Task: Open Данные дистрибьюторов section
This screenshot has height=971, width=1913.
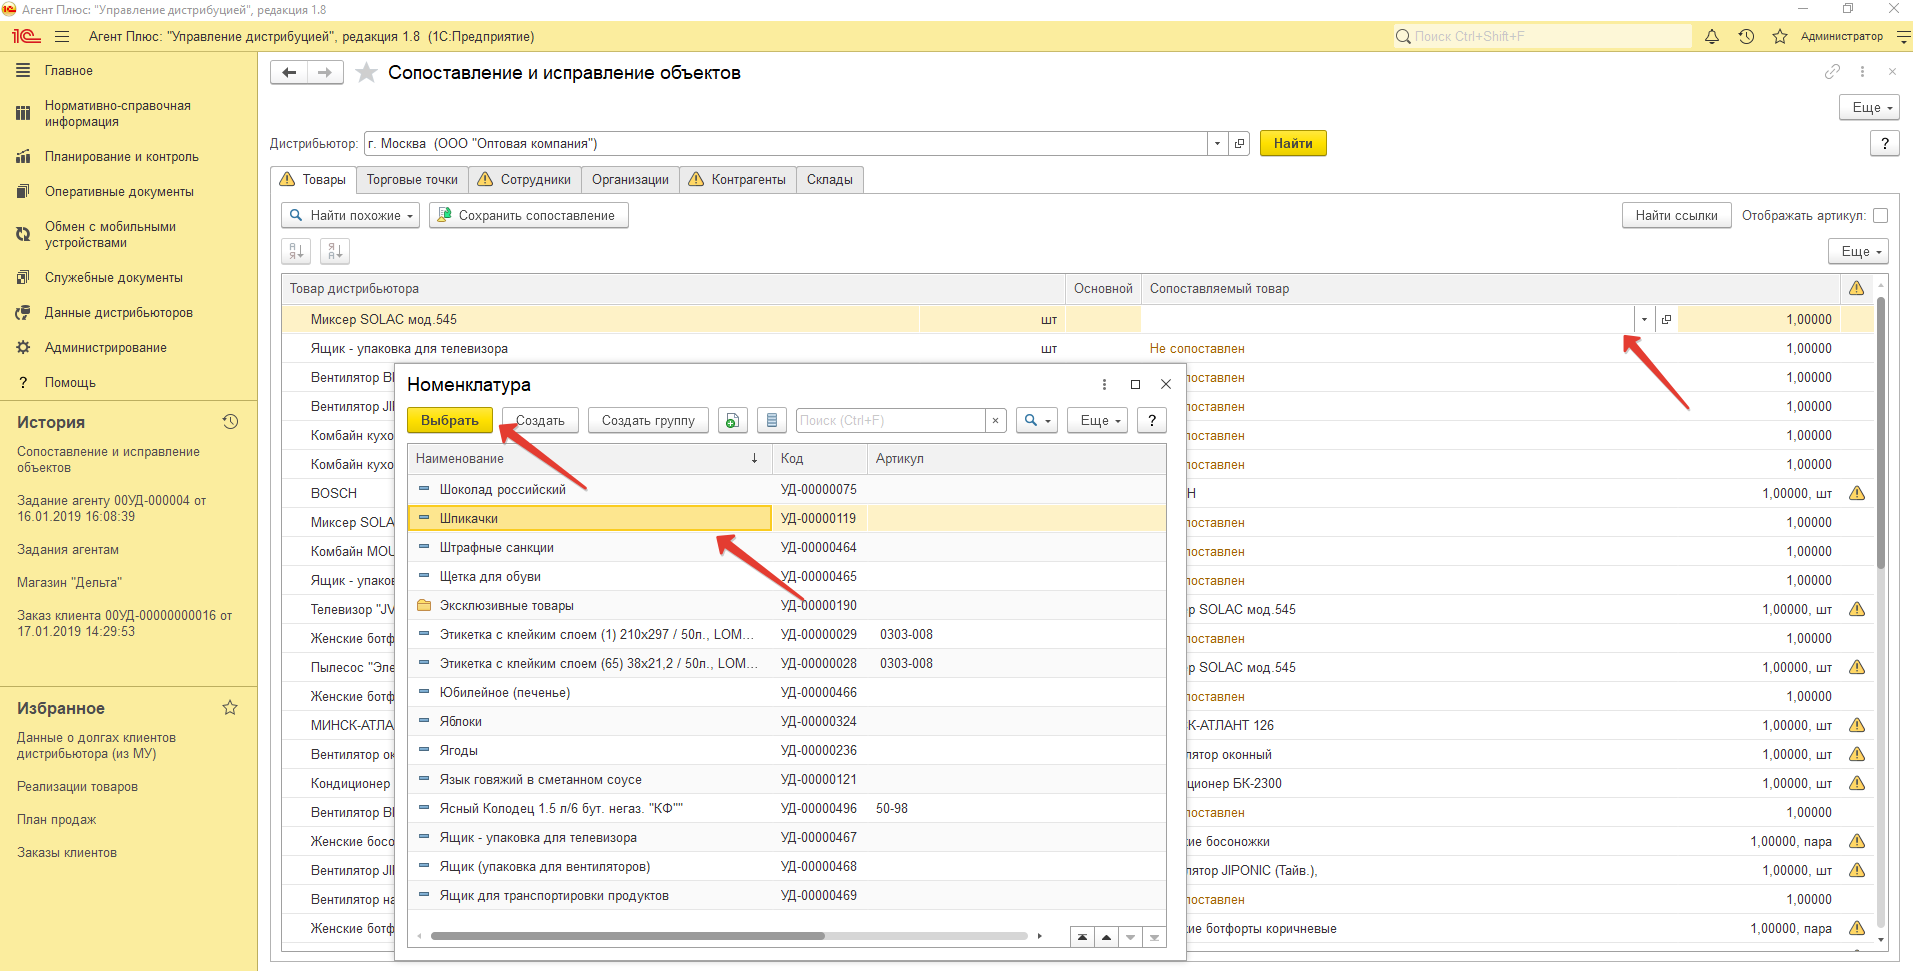Action: click(118, 312)
